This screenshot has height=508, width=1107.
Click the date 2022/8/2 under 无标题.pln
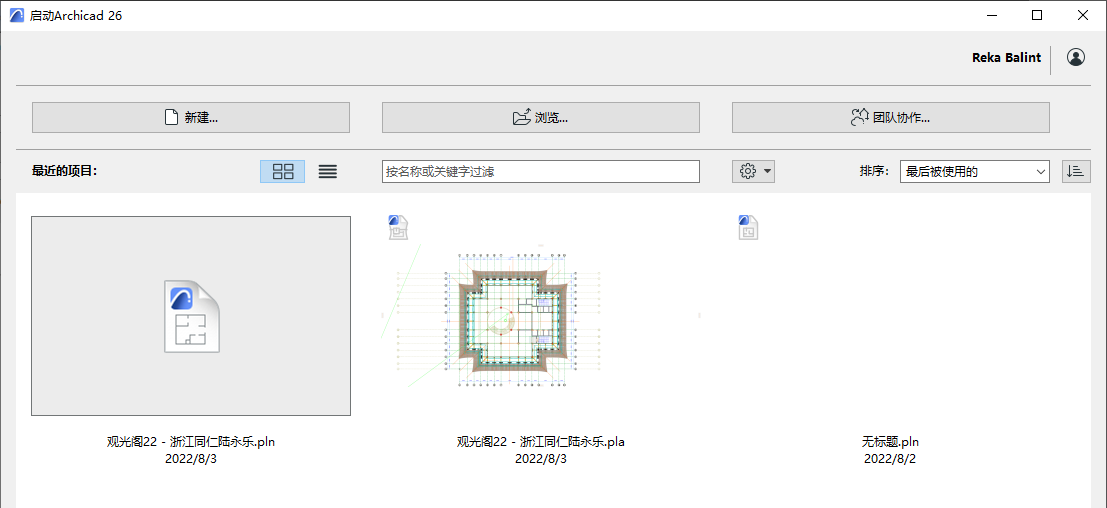click(x=890, y=459)
